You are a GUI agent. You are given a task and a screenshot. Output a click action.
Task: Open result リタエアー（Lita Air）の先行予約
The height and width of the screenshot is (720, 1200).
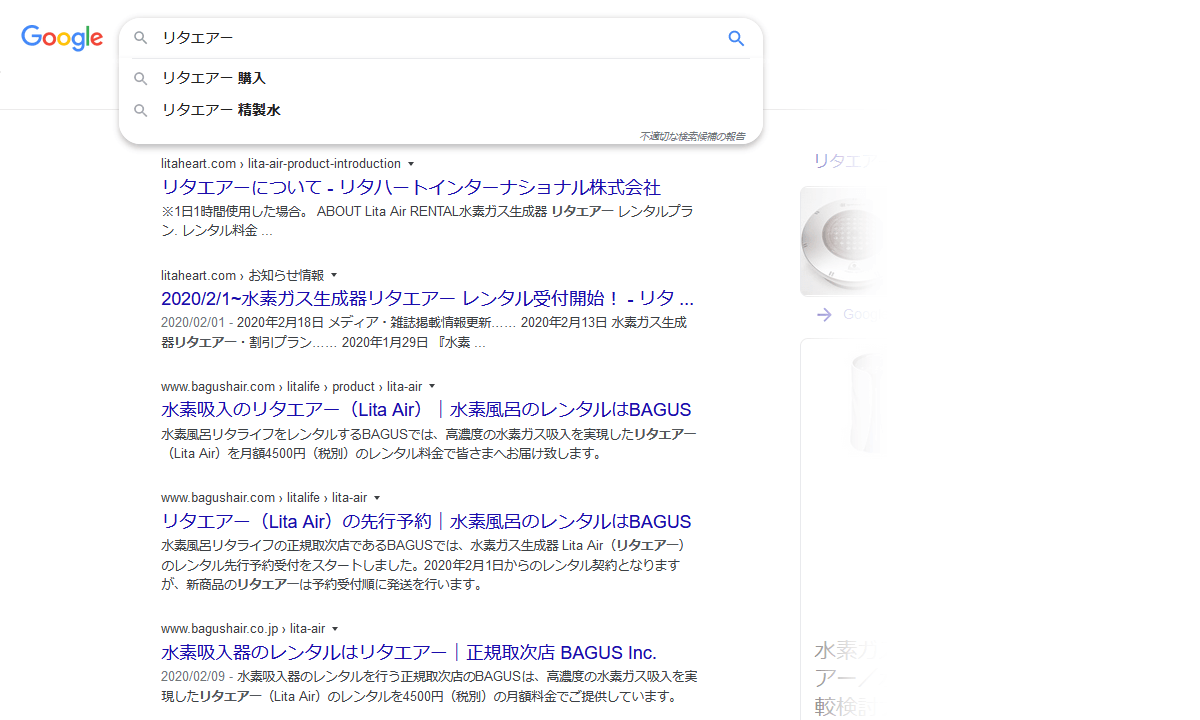(426, 521)
